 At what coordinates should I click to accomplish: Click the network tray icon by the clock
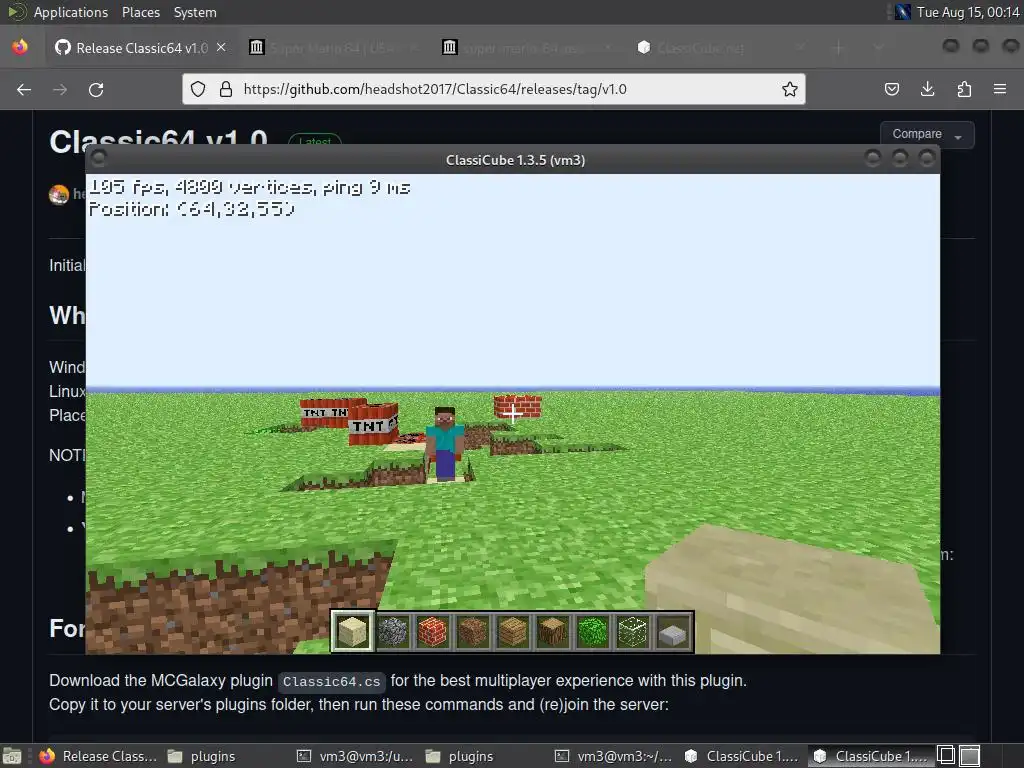pos(903,12)
